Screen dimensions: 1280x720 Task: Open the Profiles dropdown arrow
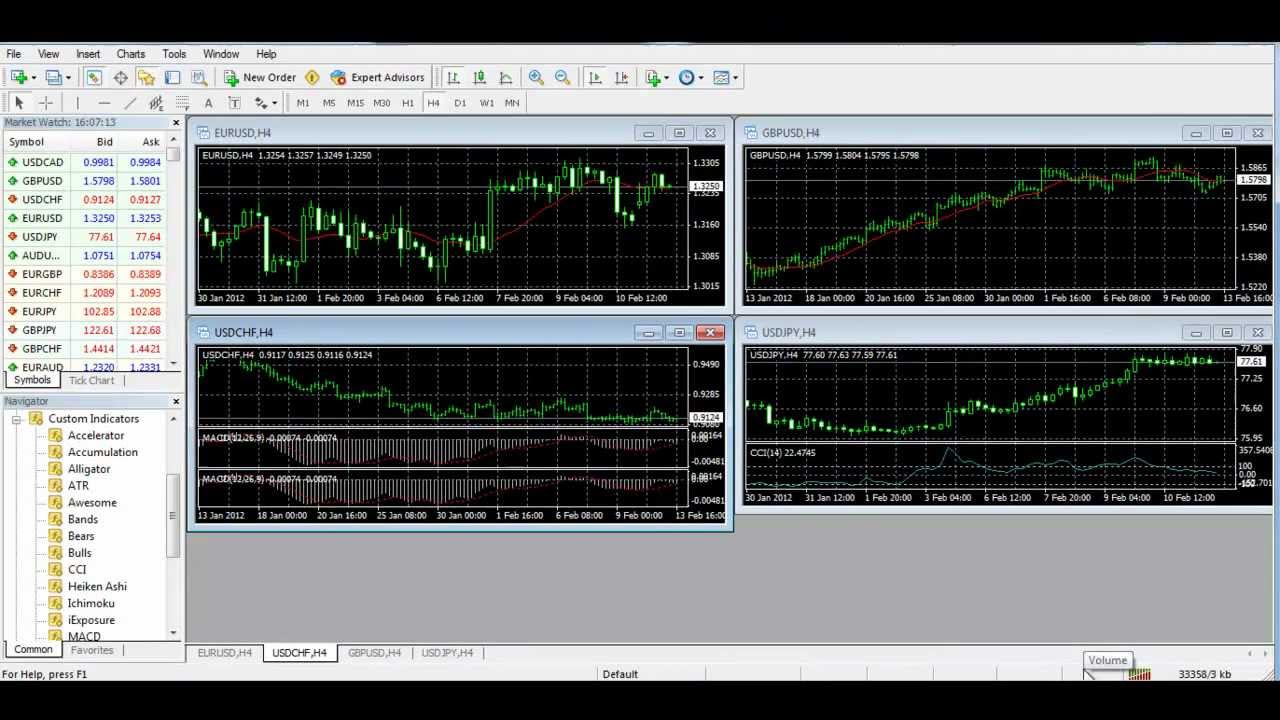[68, 78]
